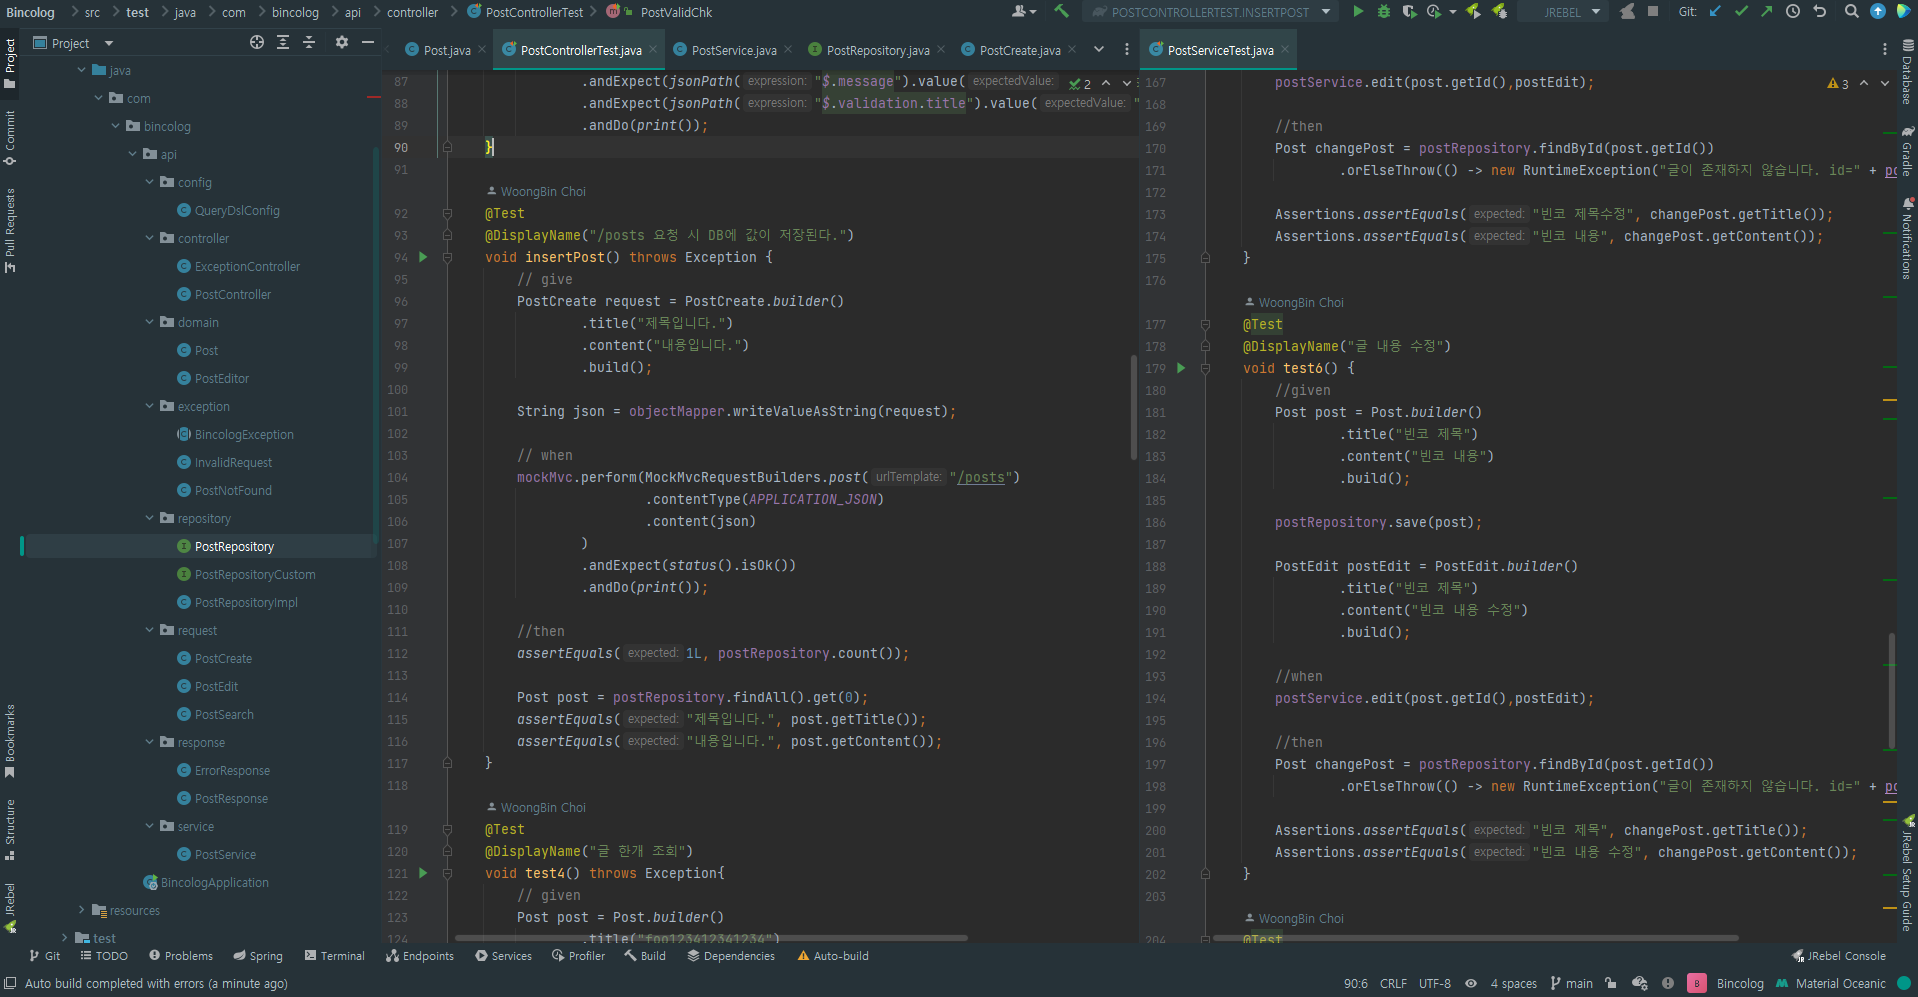Viewport: 1918px width, 997px height.
Task: Click the UTF-8 encoding widget
Action: coord(1435,983)
